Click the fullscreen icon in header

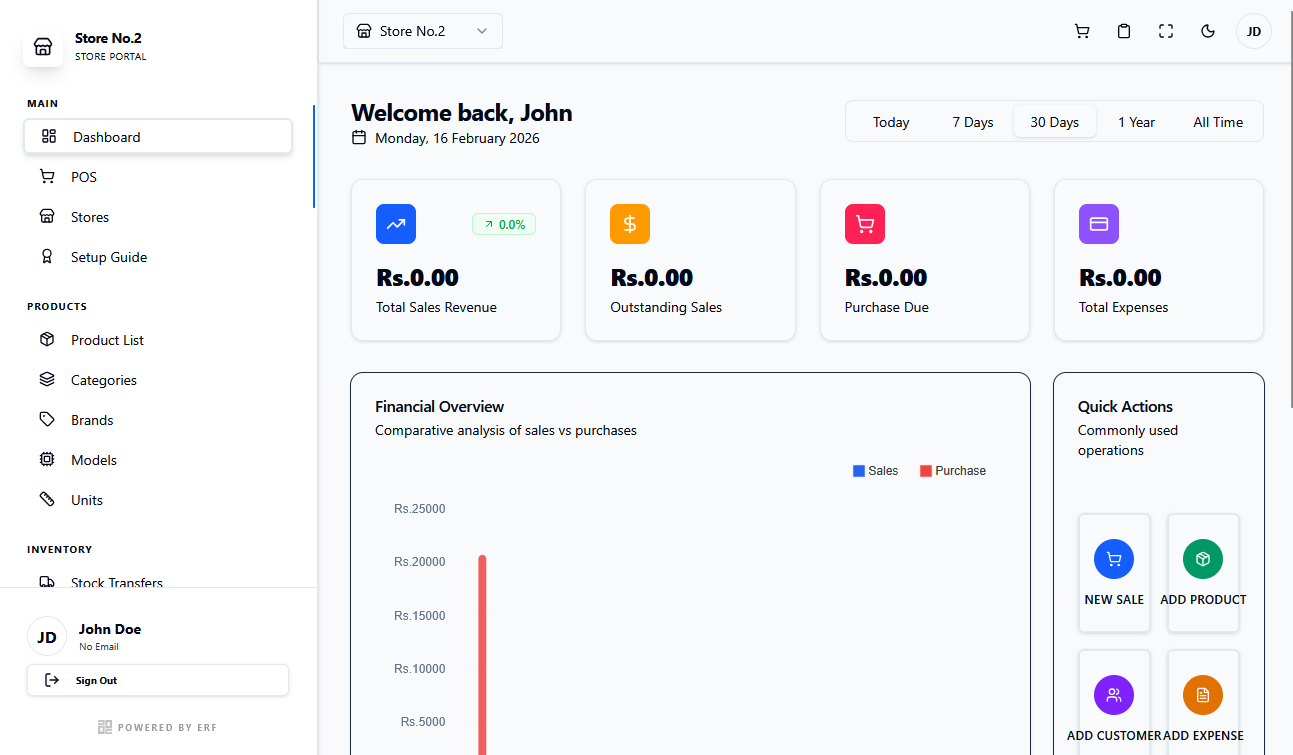point(1166,31)
